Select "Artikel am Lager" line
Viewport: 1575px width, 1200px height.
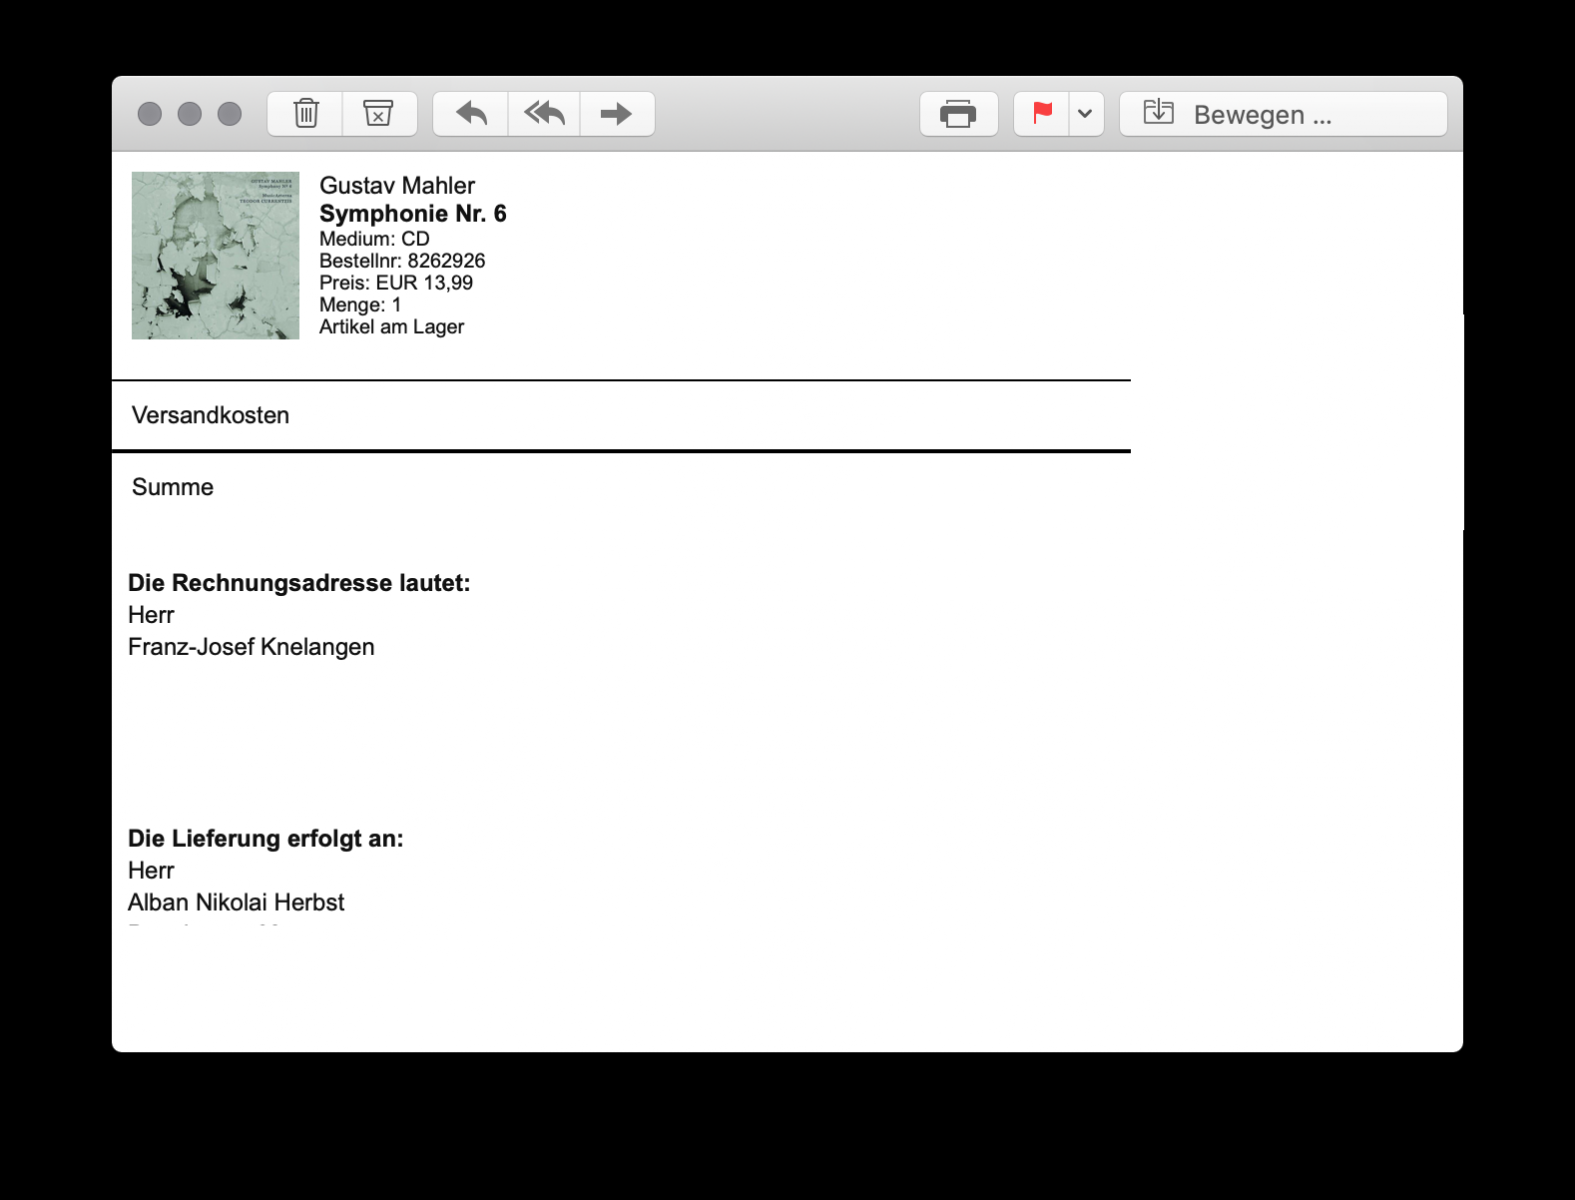pos(391,327)
